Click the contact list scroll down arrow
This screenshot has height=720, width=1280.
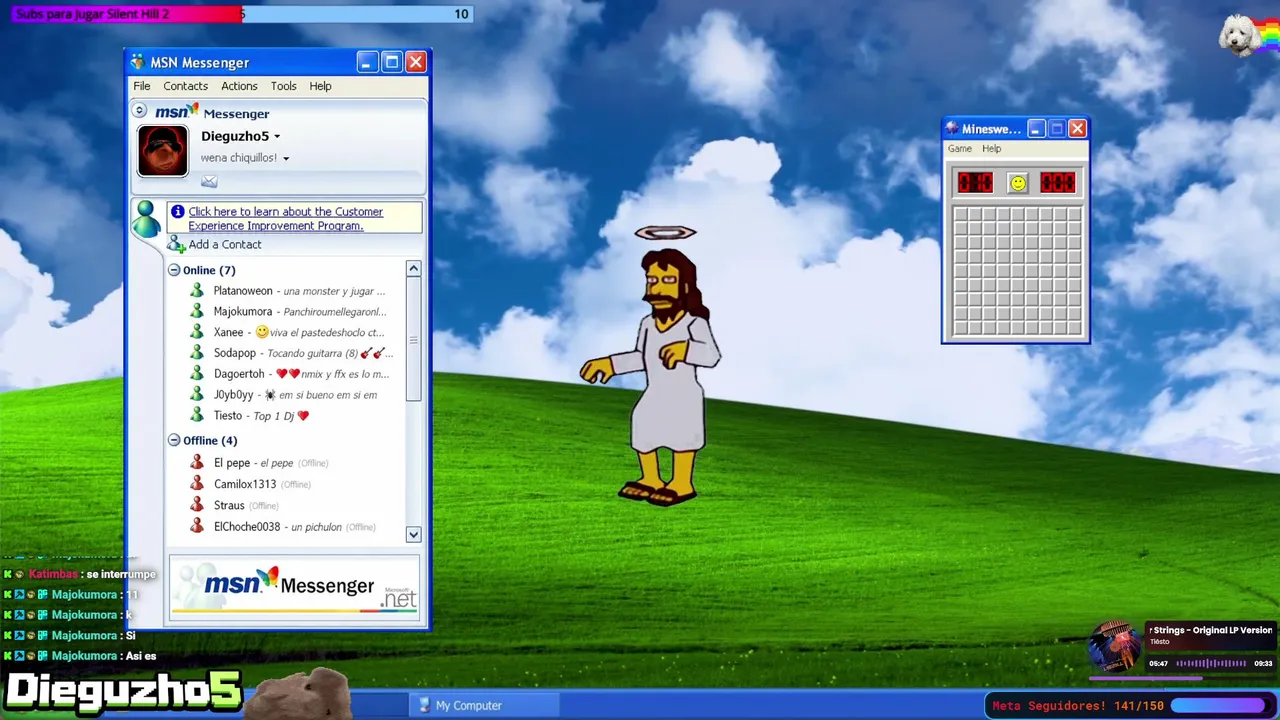point(413,535)
